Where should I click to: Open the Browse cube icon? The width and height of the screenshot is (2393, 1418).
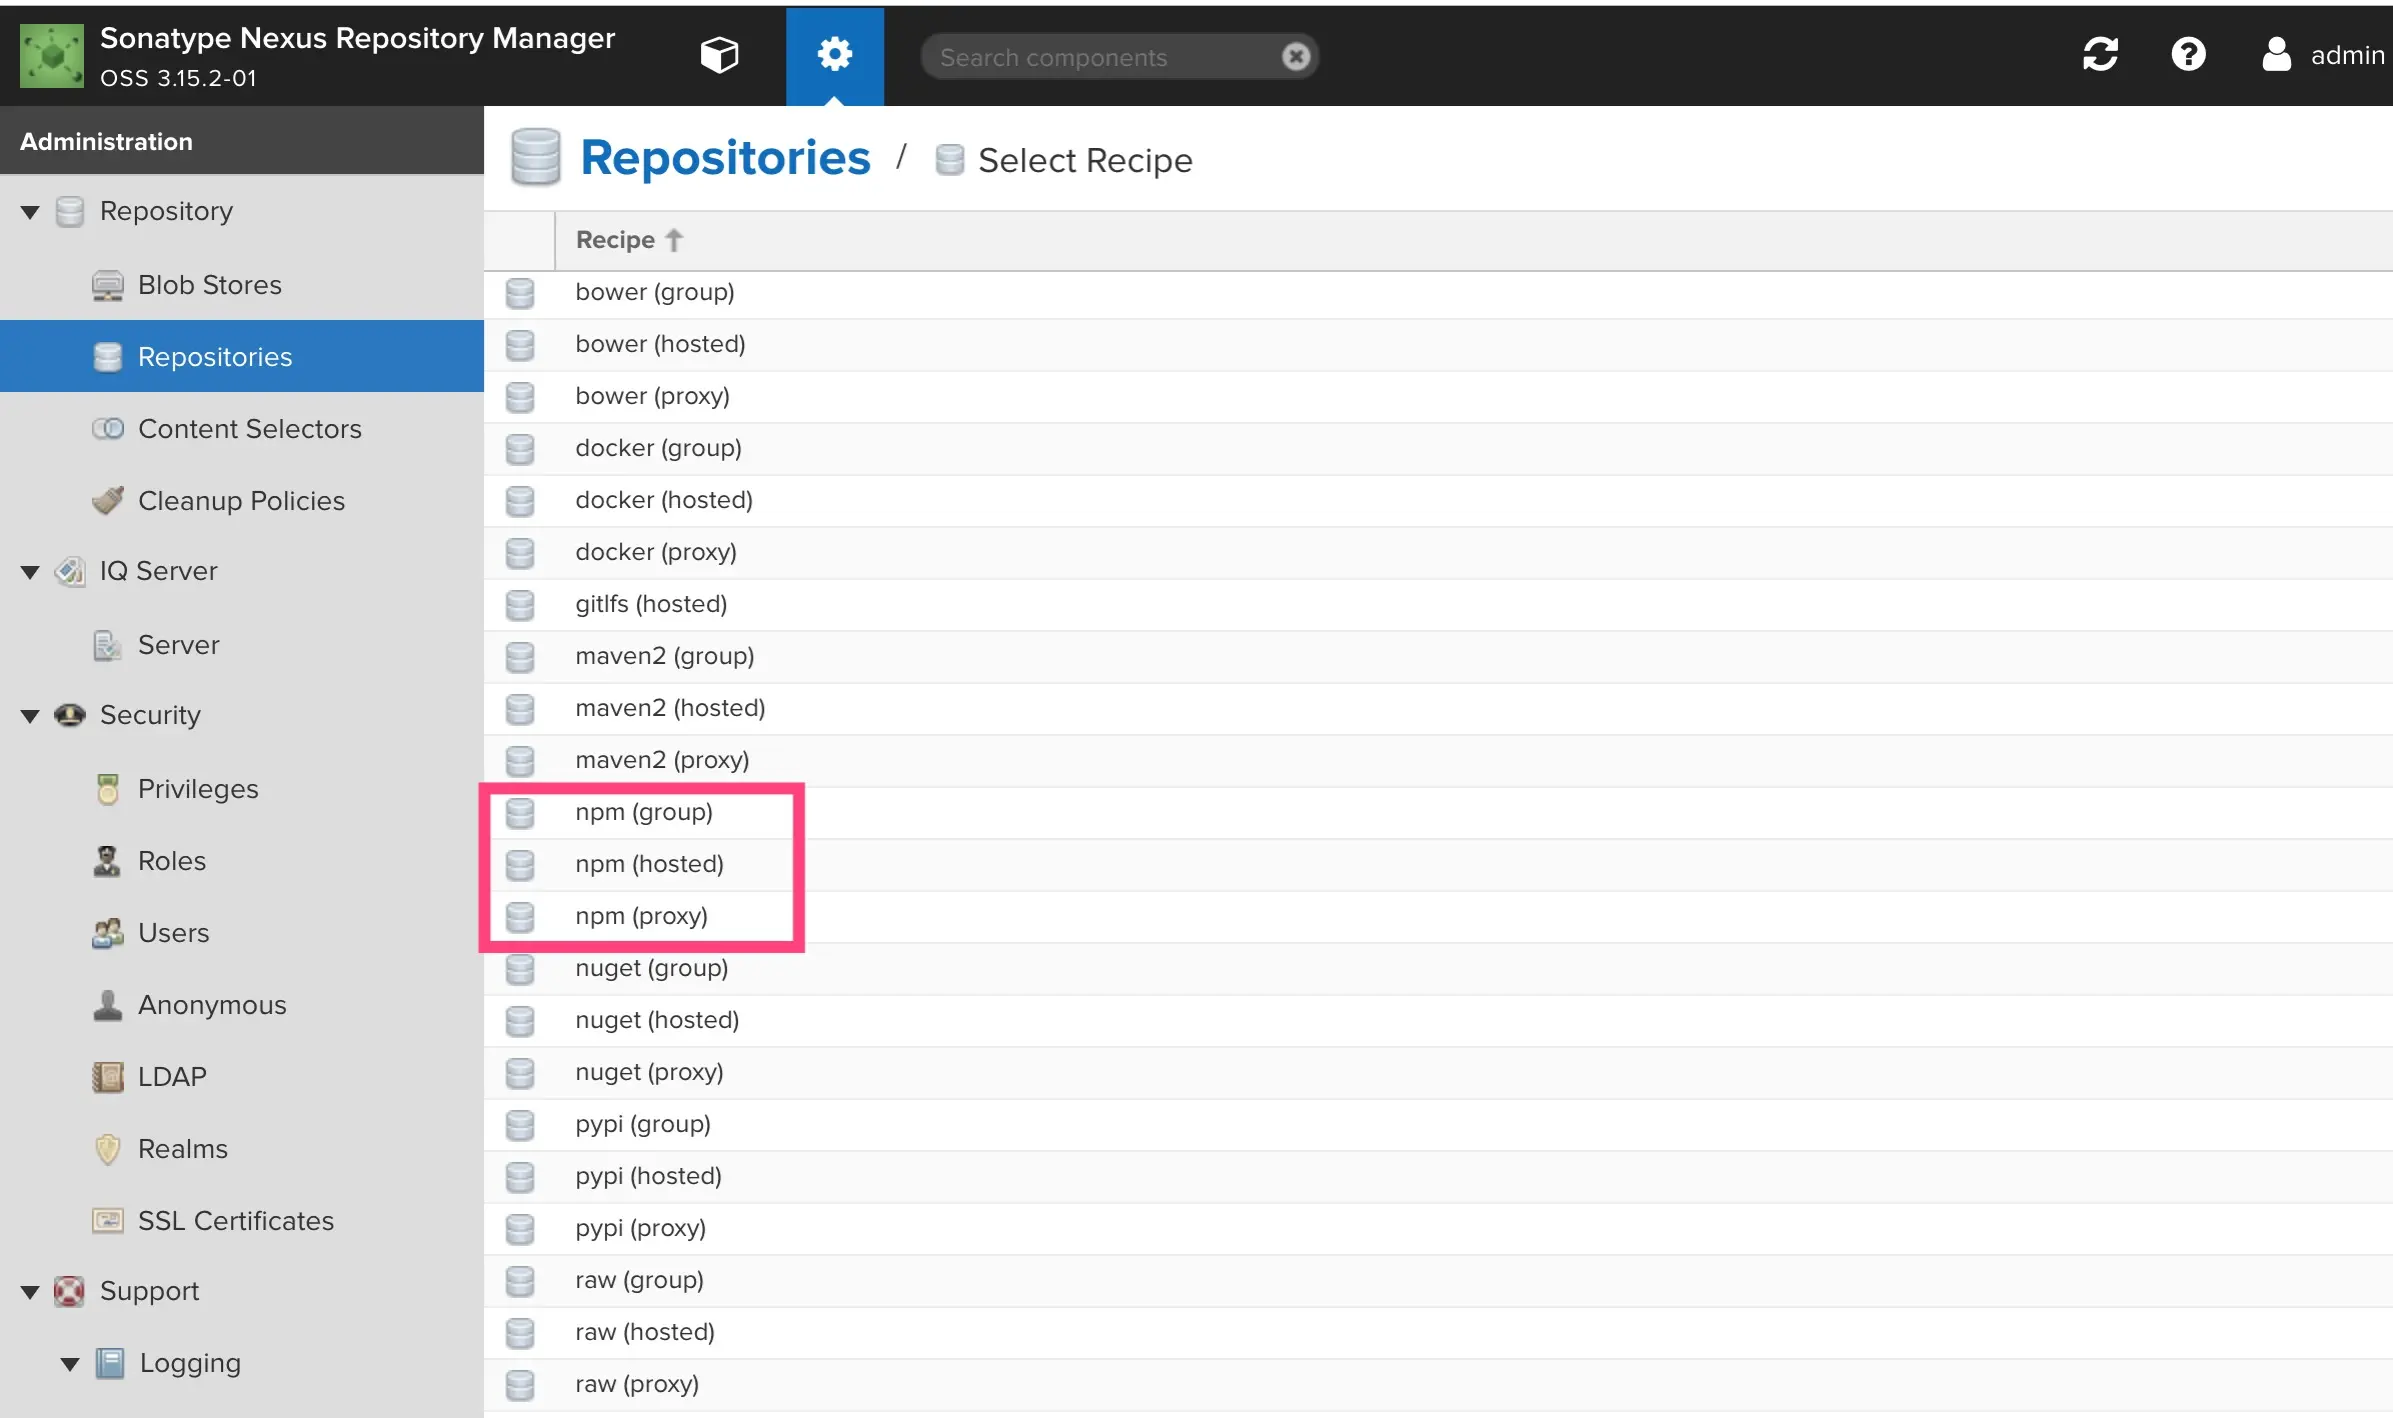[719, 55]
